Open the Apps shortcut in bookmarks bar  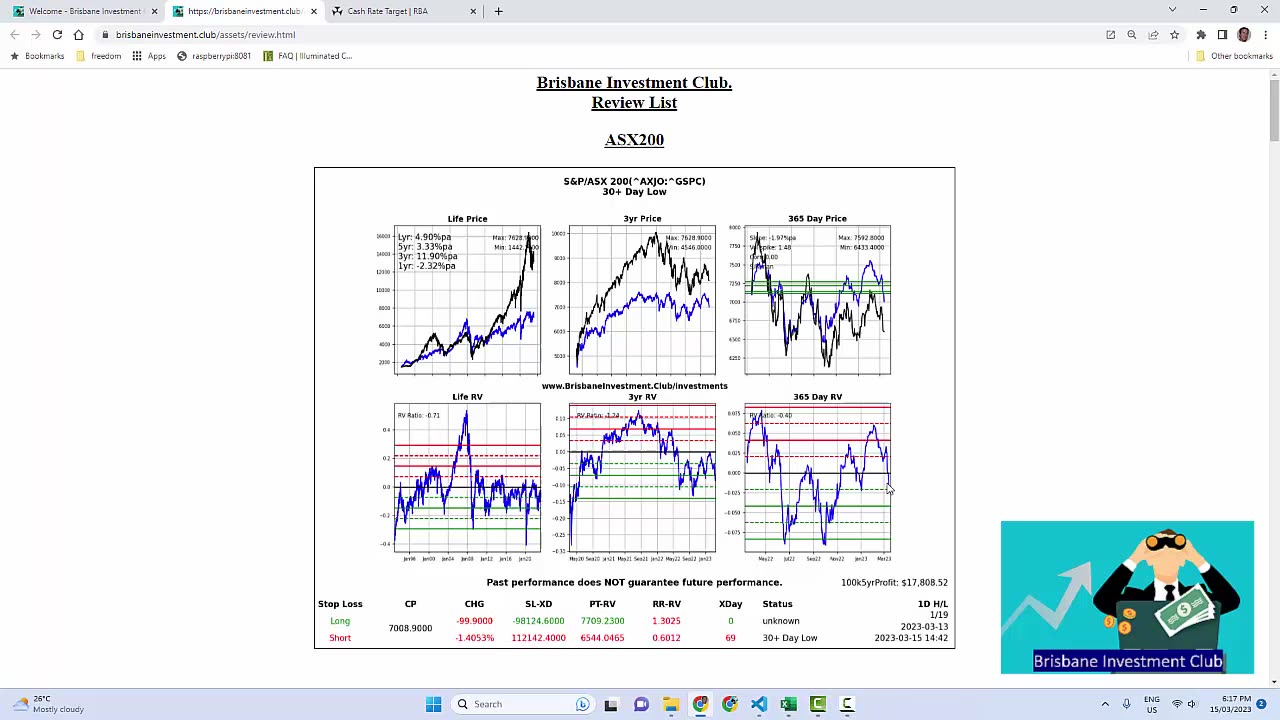[x=149, y=56]
